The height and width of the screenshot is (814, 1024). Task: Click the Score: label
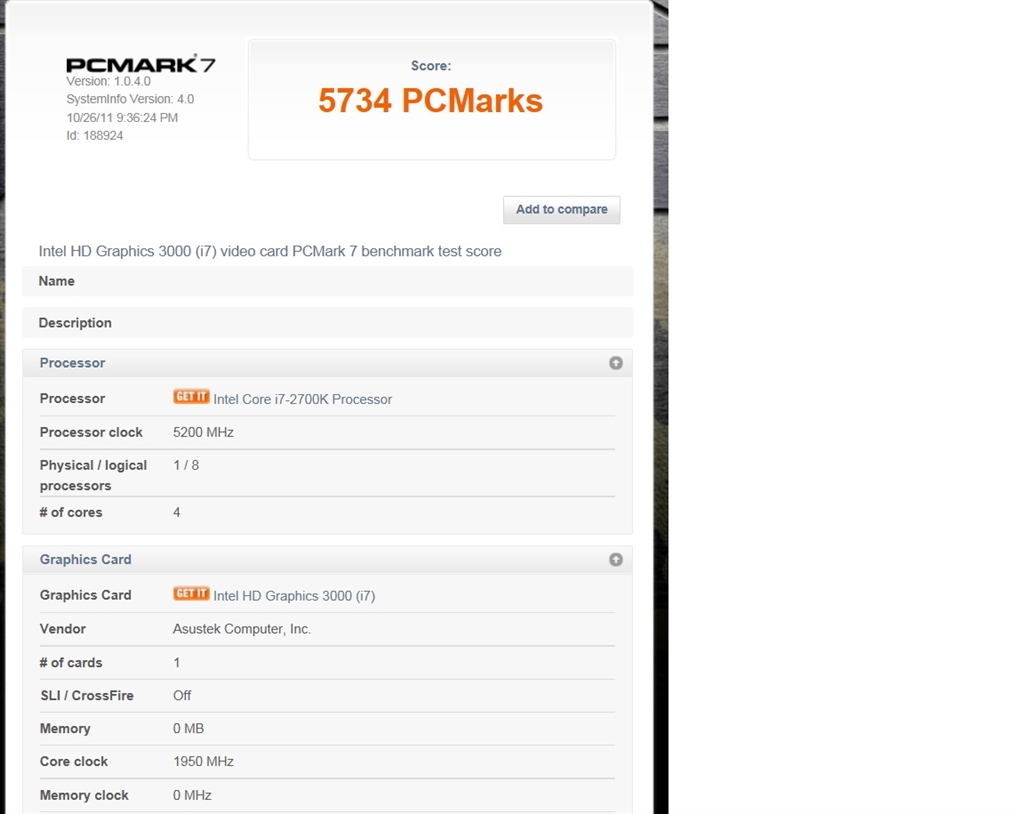coord(431,66)
